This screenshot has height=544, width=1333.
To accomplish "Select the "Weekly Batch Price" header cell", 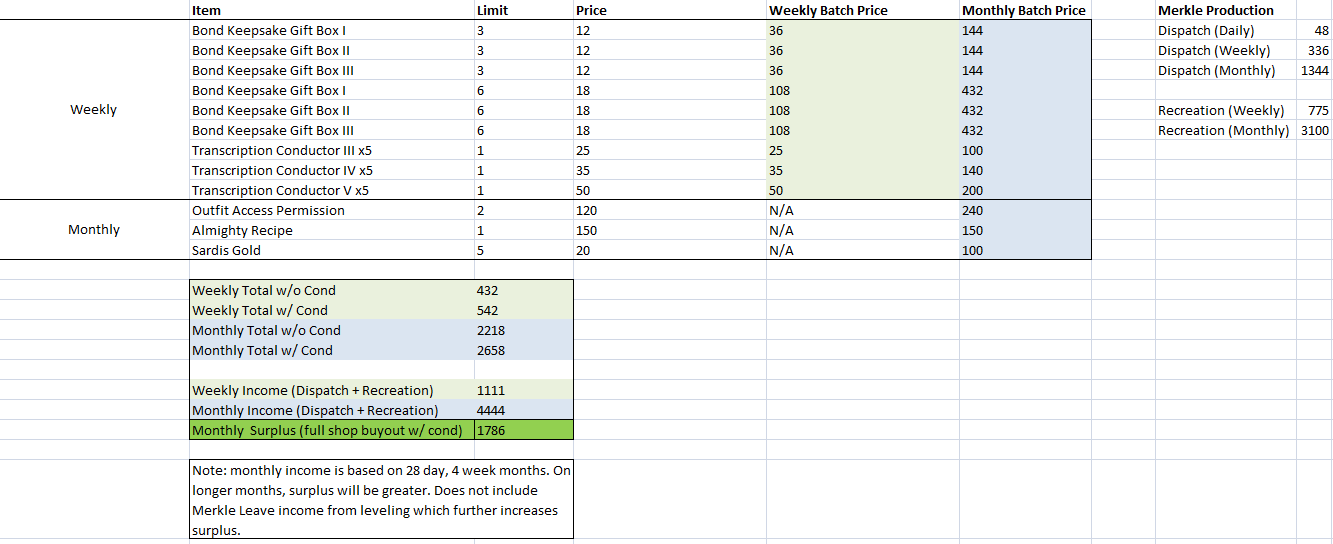I will [x=862, y=10].
